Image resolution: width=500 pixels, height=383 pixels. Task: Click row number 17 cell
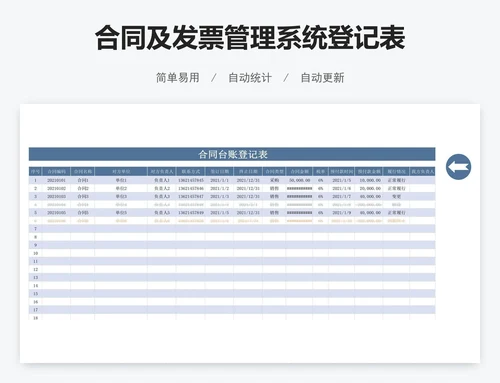click(35, 310)
